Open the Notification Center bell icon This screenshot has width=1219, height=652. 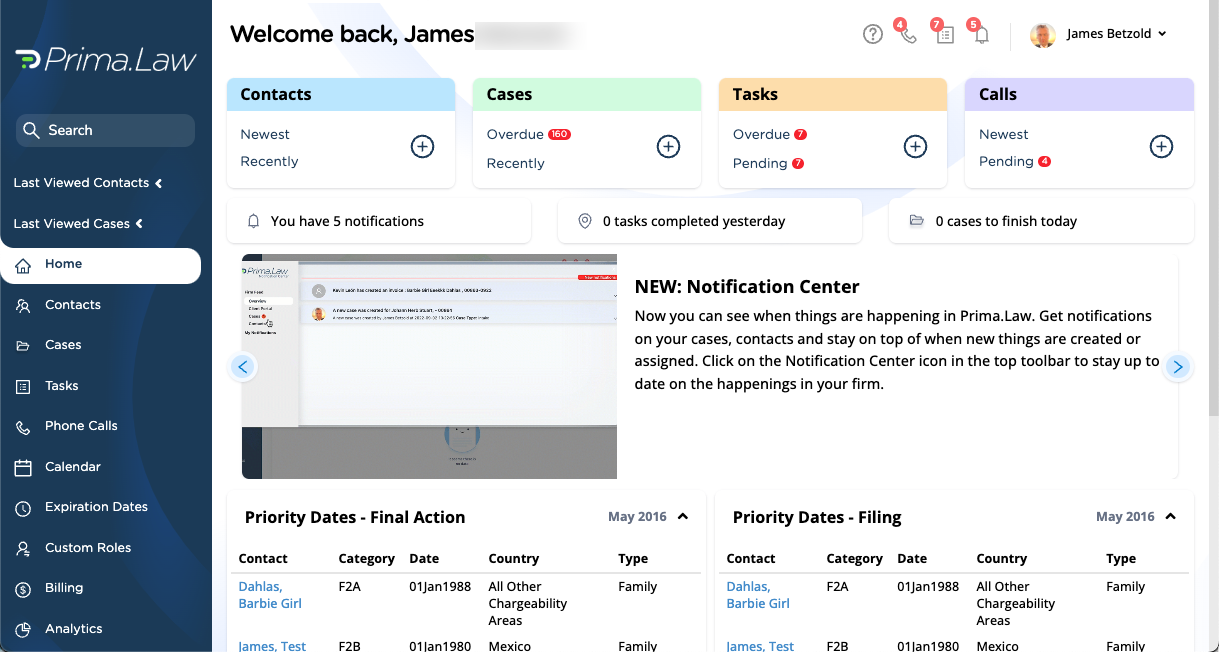(980, 33)
